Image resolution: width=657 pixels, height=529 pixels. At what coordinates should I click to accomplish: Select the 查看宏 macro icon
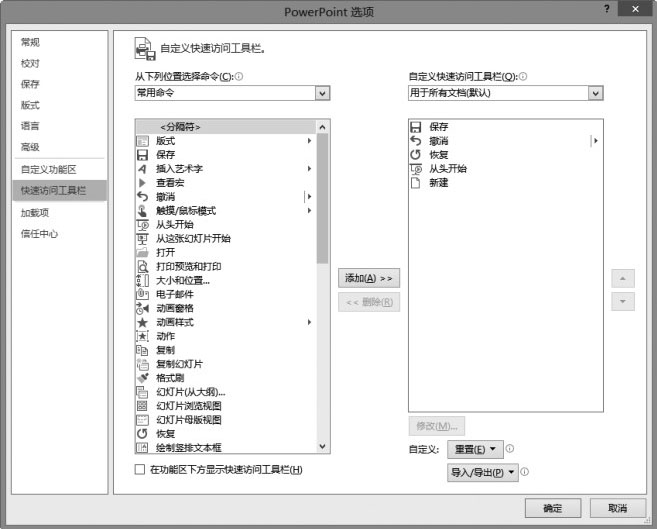click(142, 183)
